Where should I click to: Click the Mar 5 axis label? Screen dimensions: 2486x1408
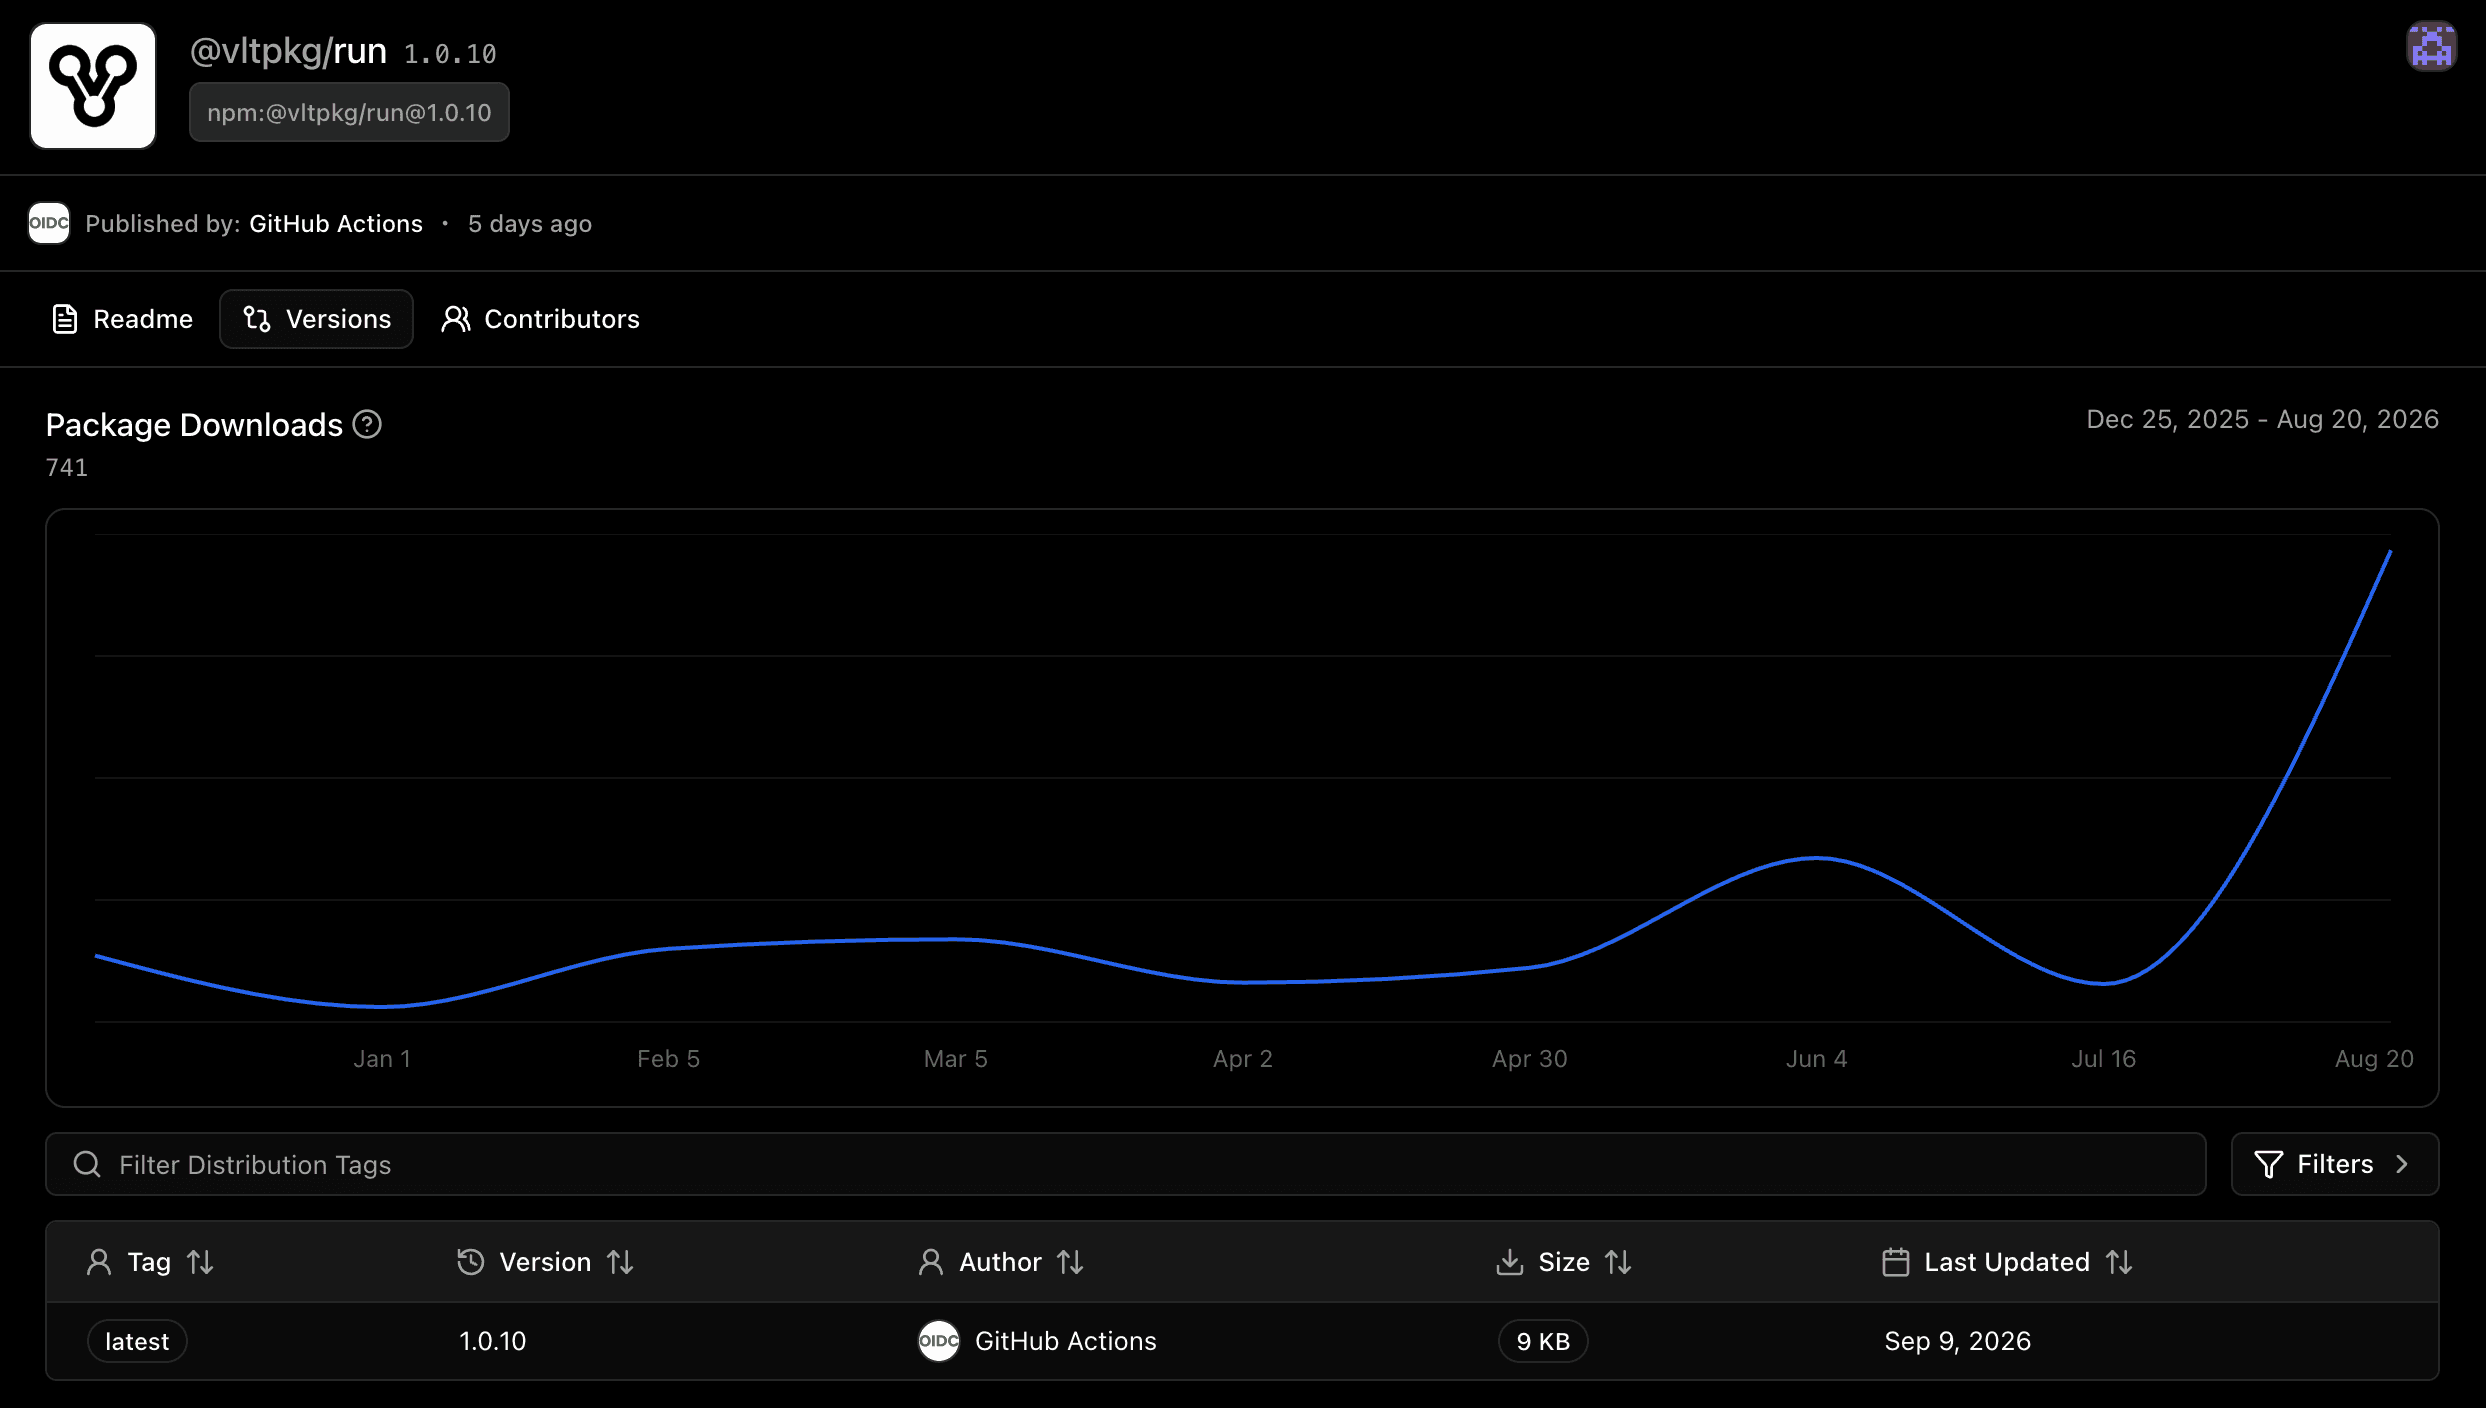(x=955, y=1058)
